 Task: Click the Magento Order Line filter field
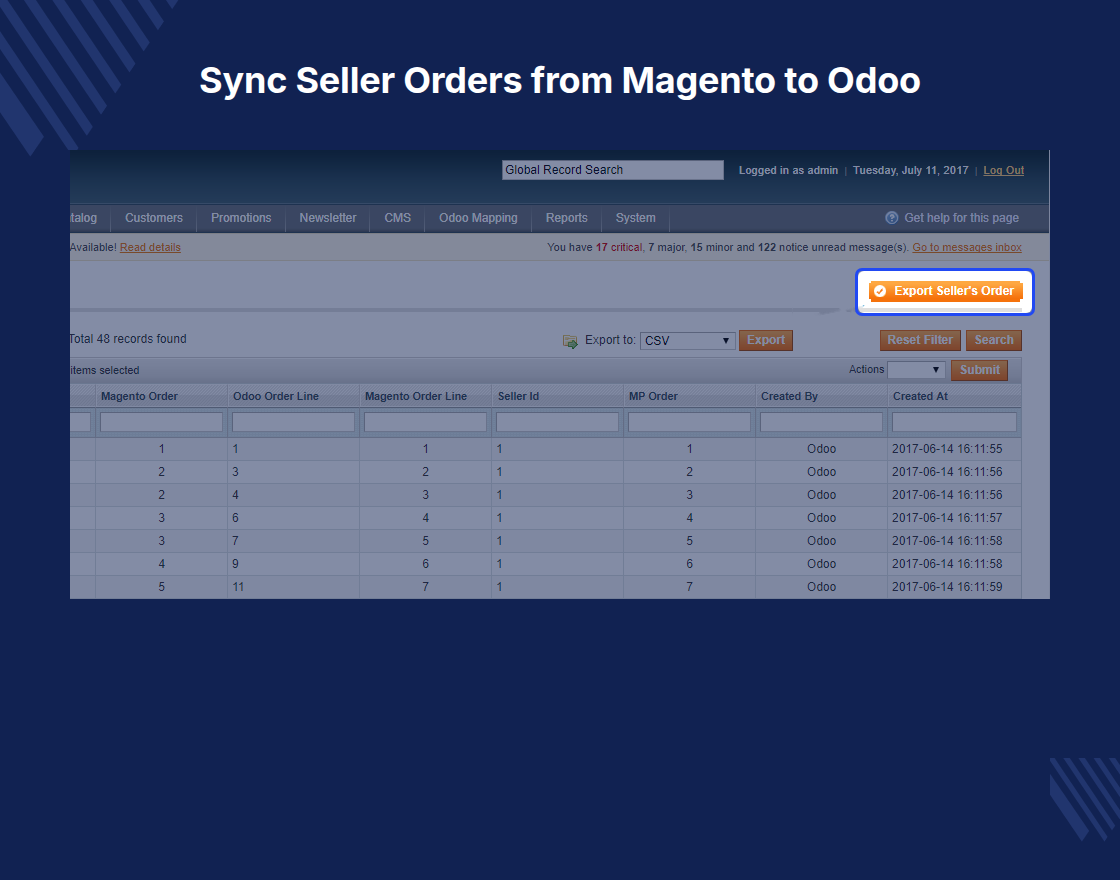pyautogui.click(x=426, y=422)
